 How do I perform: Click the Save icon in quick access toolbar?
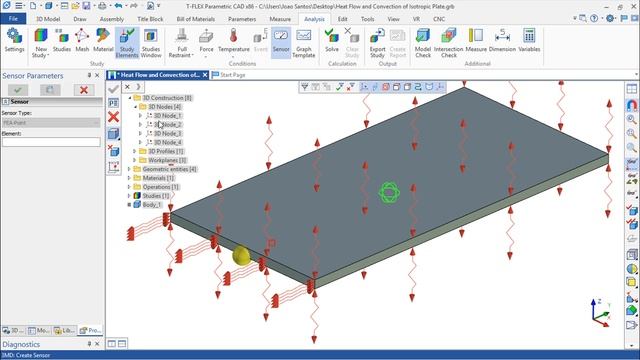[86, 6]
